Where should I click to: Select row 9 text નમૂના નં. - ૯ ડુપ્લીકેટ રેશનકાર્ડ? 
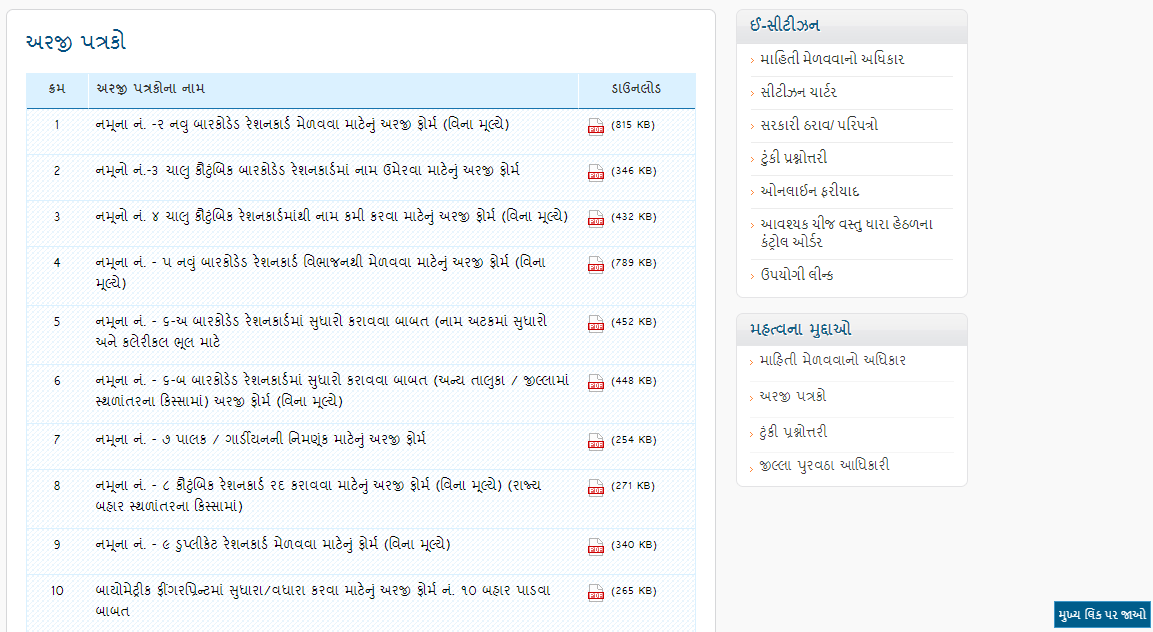coord(273,544)
